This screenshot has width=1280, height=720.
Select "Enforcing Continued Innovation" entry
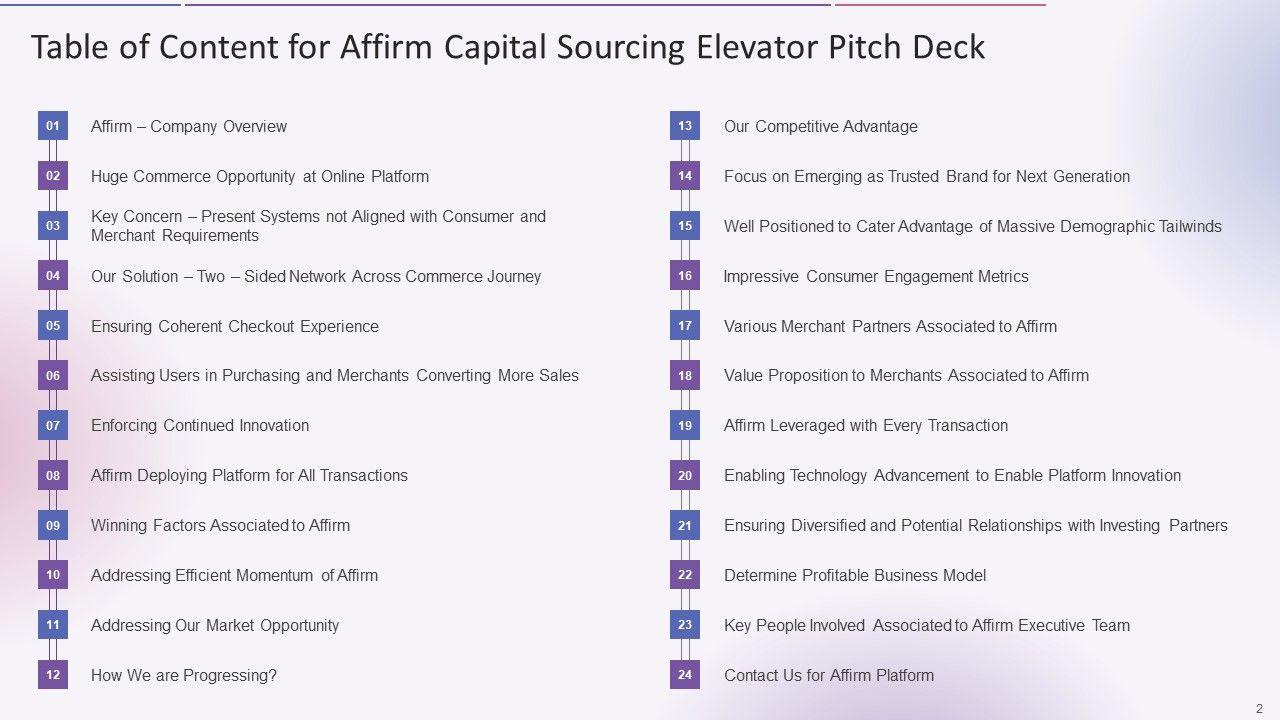200,425
